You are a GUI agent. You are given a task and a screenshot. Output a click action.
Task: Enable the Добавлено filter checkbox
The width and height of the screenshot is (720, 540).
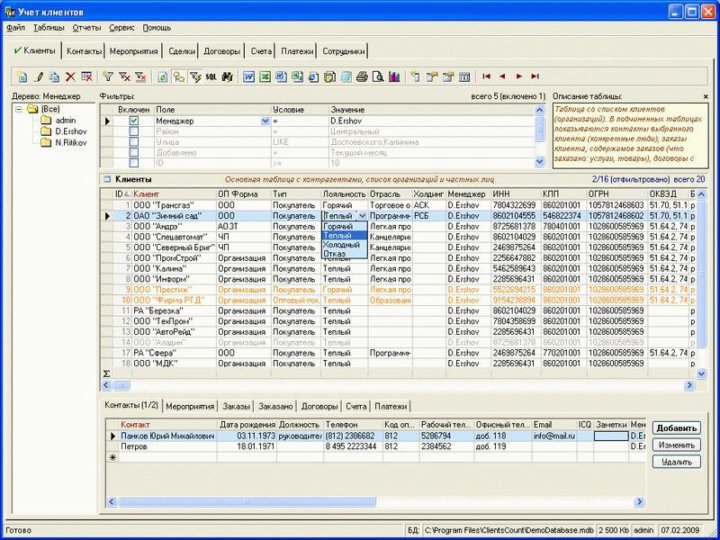134,153
